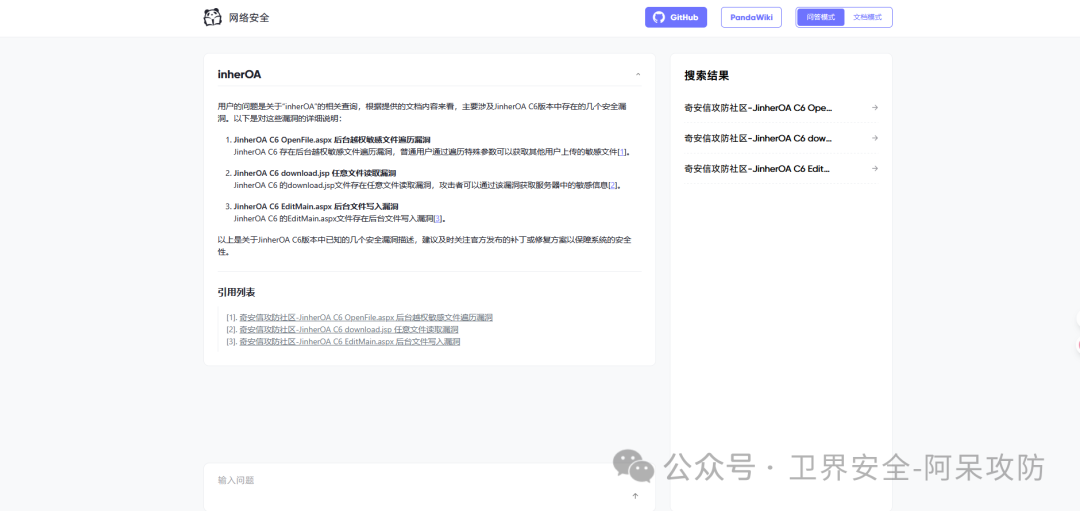Open reference EditMain.aspx 后台文件写入漏洞
Viewport: 1080px width, 511px height.
coord(349,341)
